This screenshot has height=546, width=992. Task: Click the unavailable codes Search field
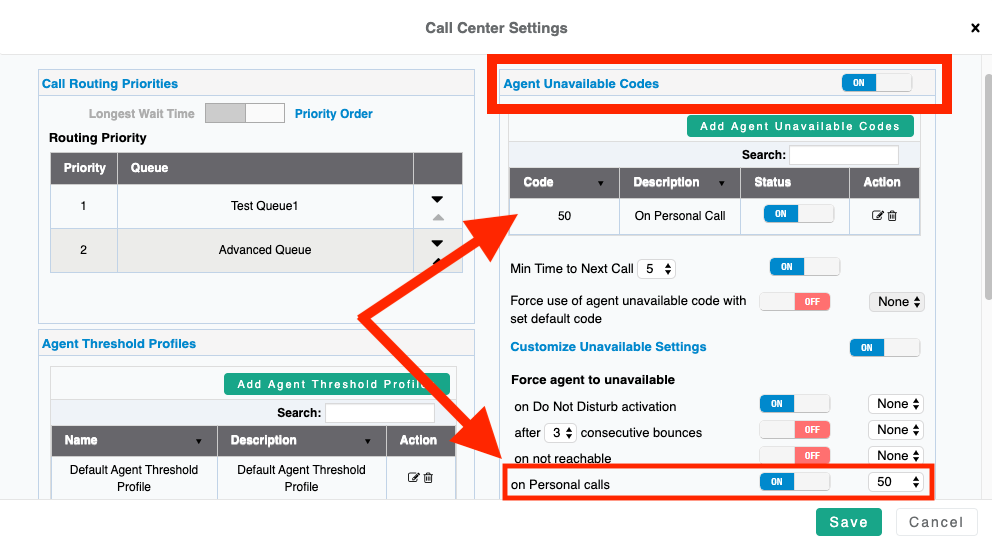(843, 155)
